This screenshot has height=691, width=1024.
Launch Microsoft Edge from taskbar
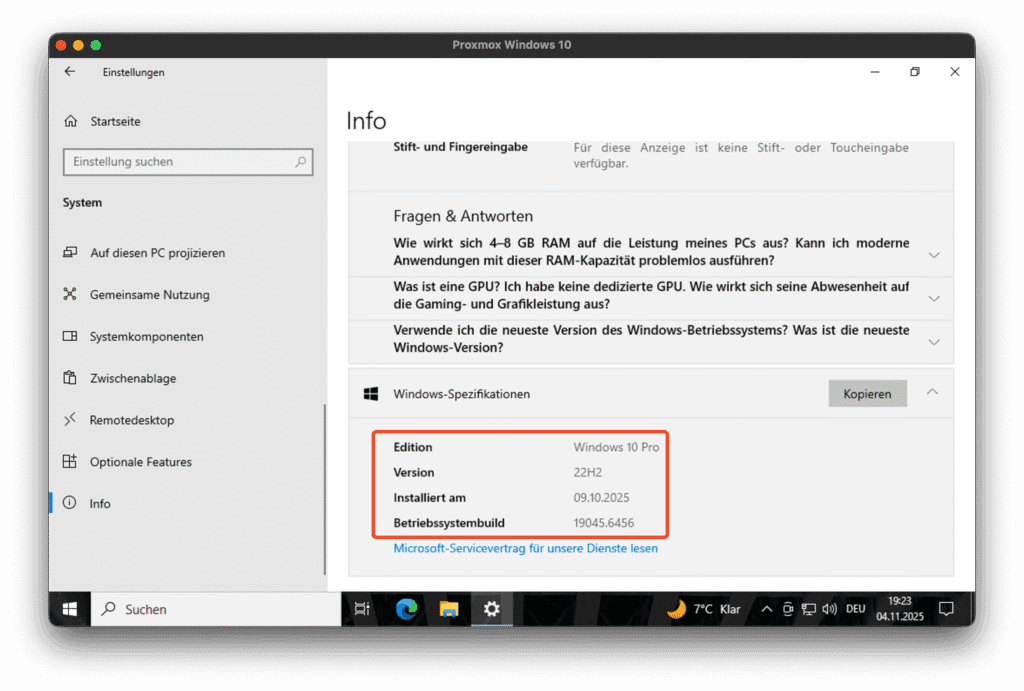pyautogui.click(x=406, y=608)
